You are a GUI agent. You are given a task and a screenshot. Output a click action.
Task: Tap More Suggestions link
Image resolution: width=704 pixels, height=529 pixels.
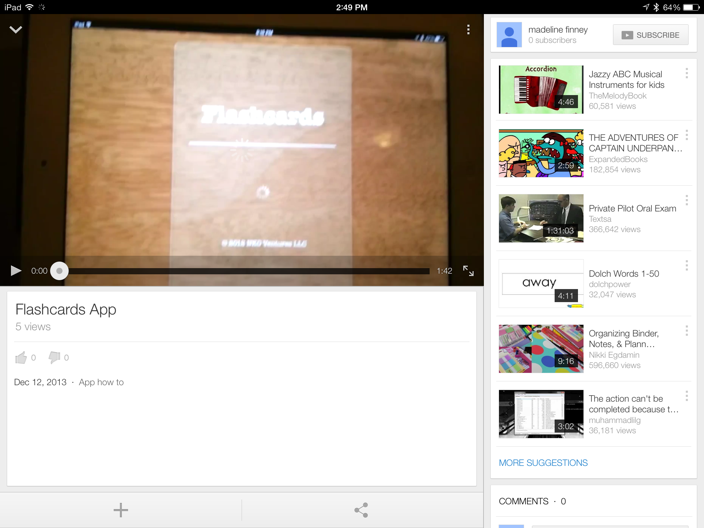pyautogui.click(x=543, y=463)
